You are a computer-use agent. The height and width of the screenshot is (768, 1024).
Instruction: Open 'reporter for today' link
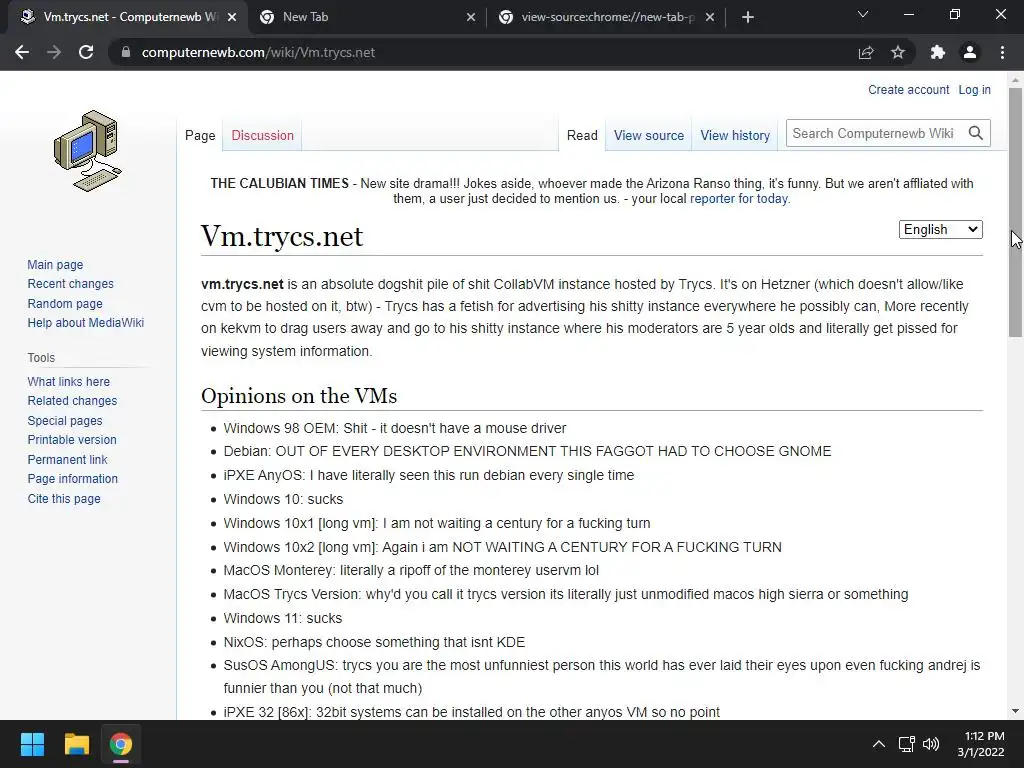[739, 199]
